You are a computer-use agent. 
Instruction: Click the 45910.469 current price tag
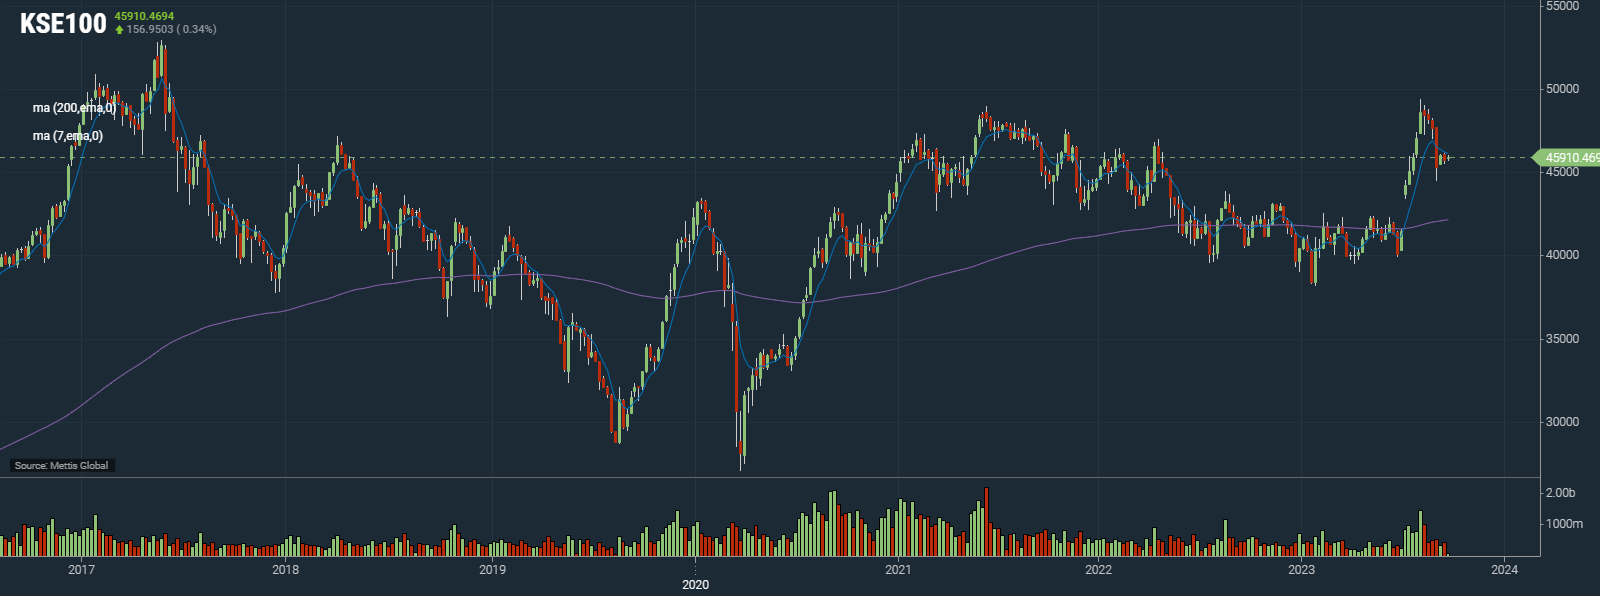pos(1568,158)
